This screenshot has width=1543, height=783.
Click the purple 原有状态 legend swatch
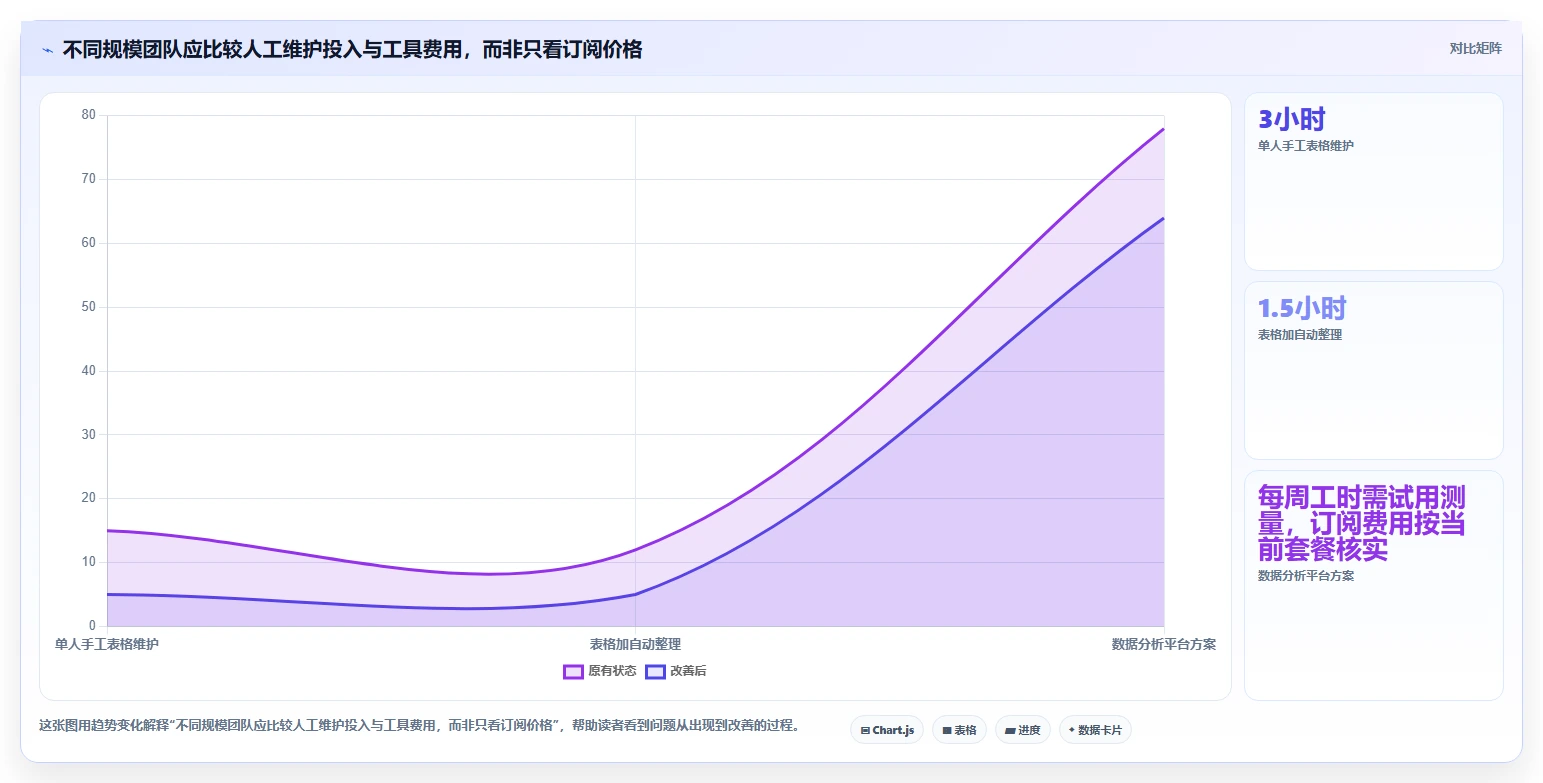pos(573,671)
